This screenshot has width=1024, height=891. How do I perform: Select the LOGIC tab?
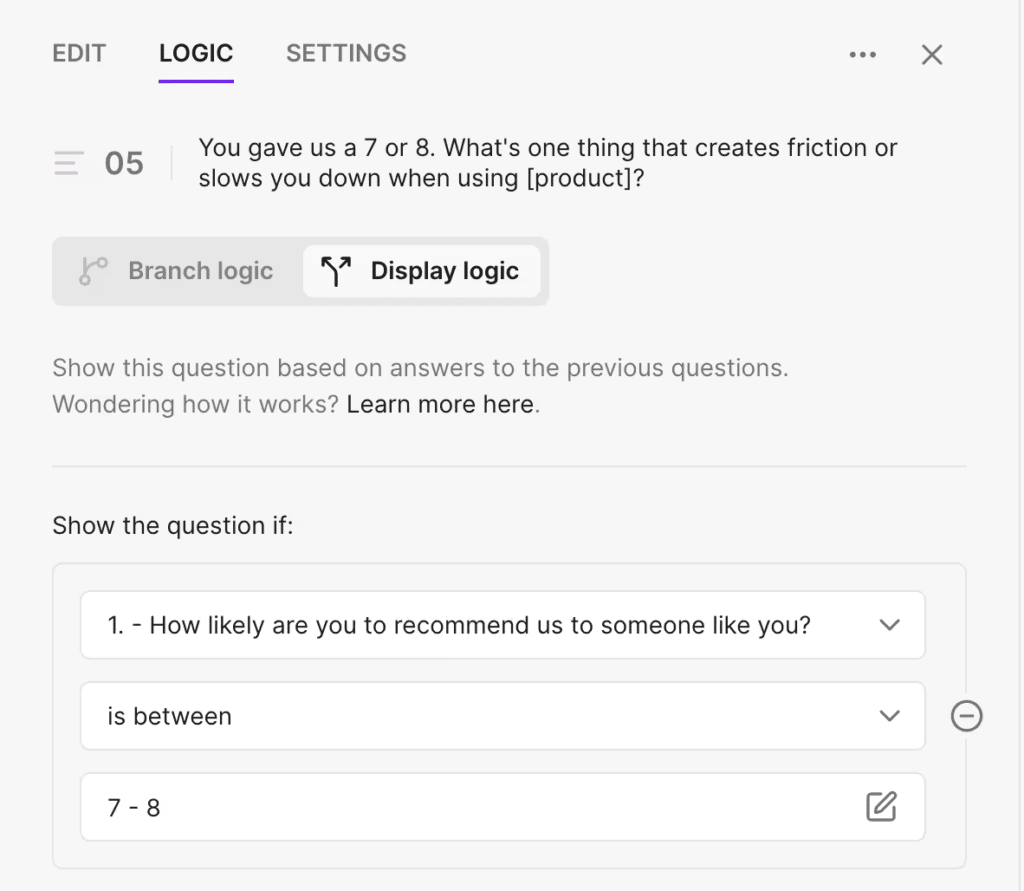click(196, 54)
